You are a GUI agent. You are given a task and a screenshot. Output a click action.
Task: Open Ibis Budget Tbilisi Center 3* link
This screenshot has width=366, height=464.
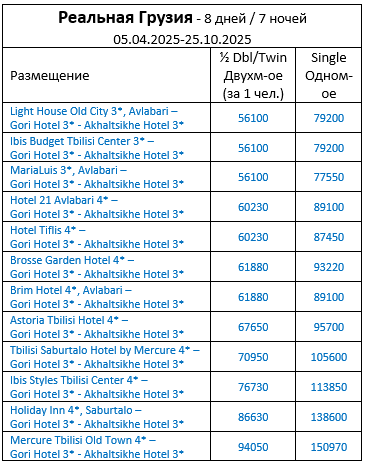[77, 141]
